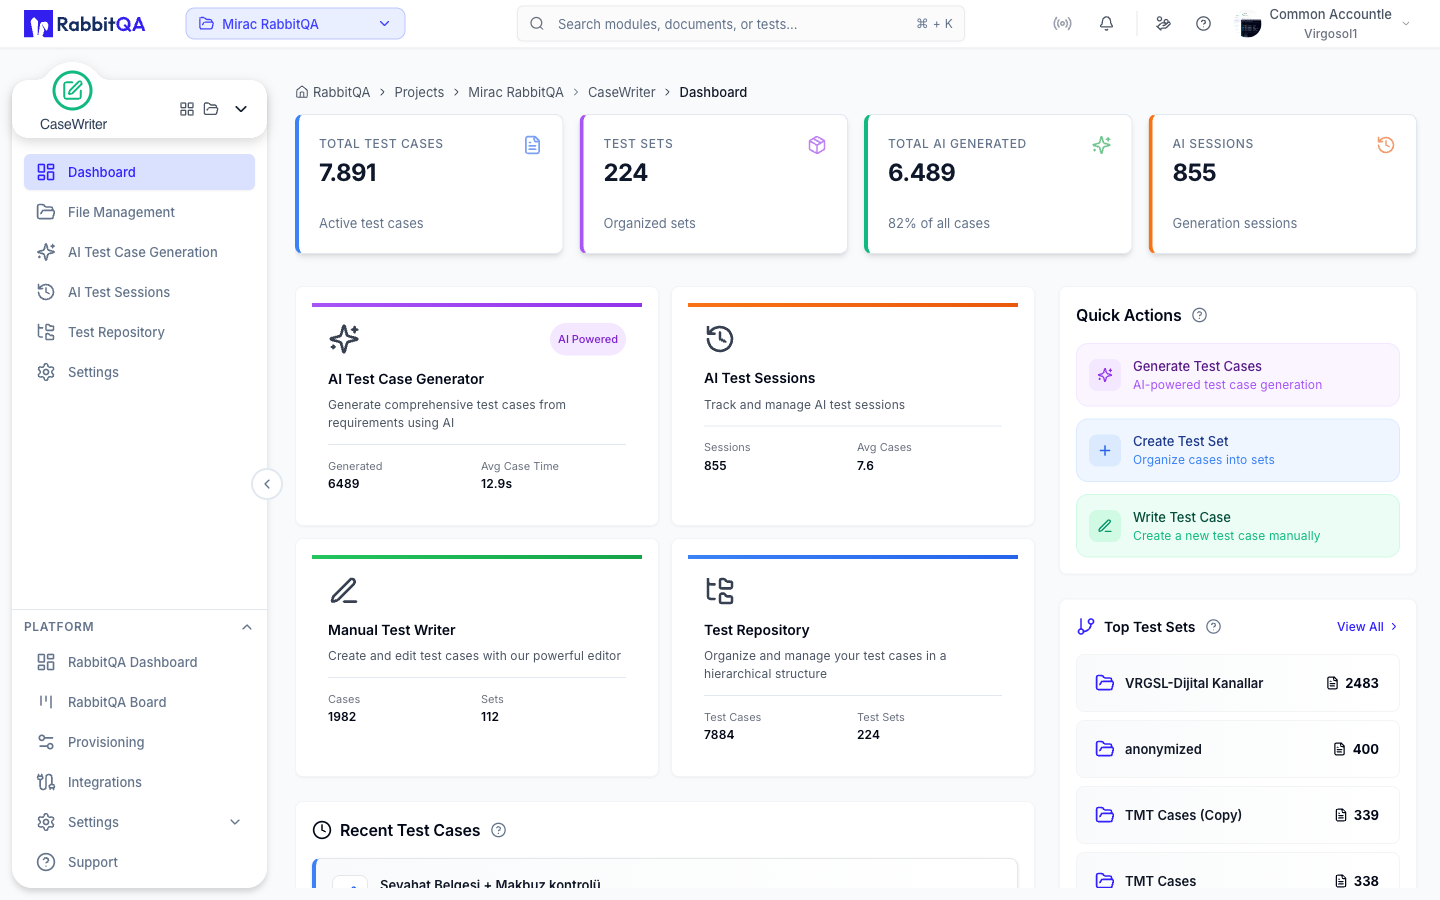Select Test Repository in sidebar

(139, 332)
